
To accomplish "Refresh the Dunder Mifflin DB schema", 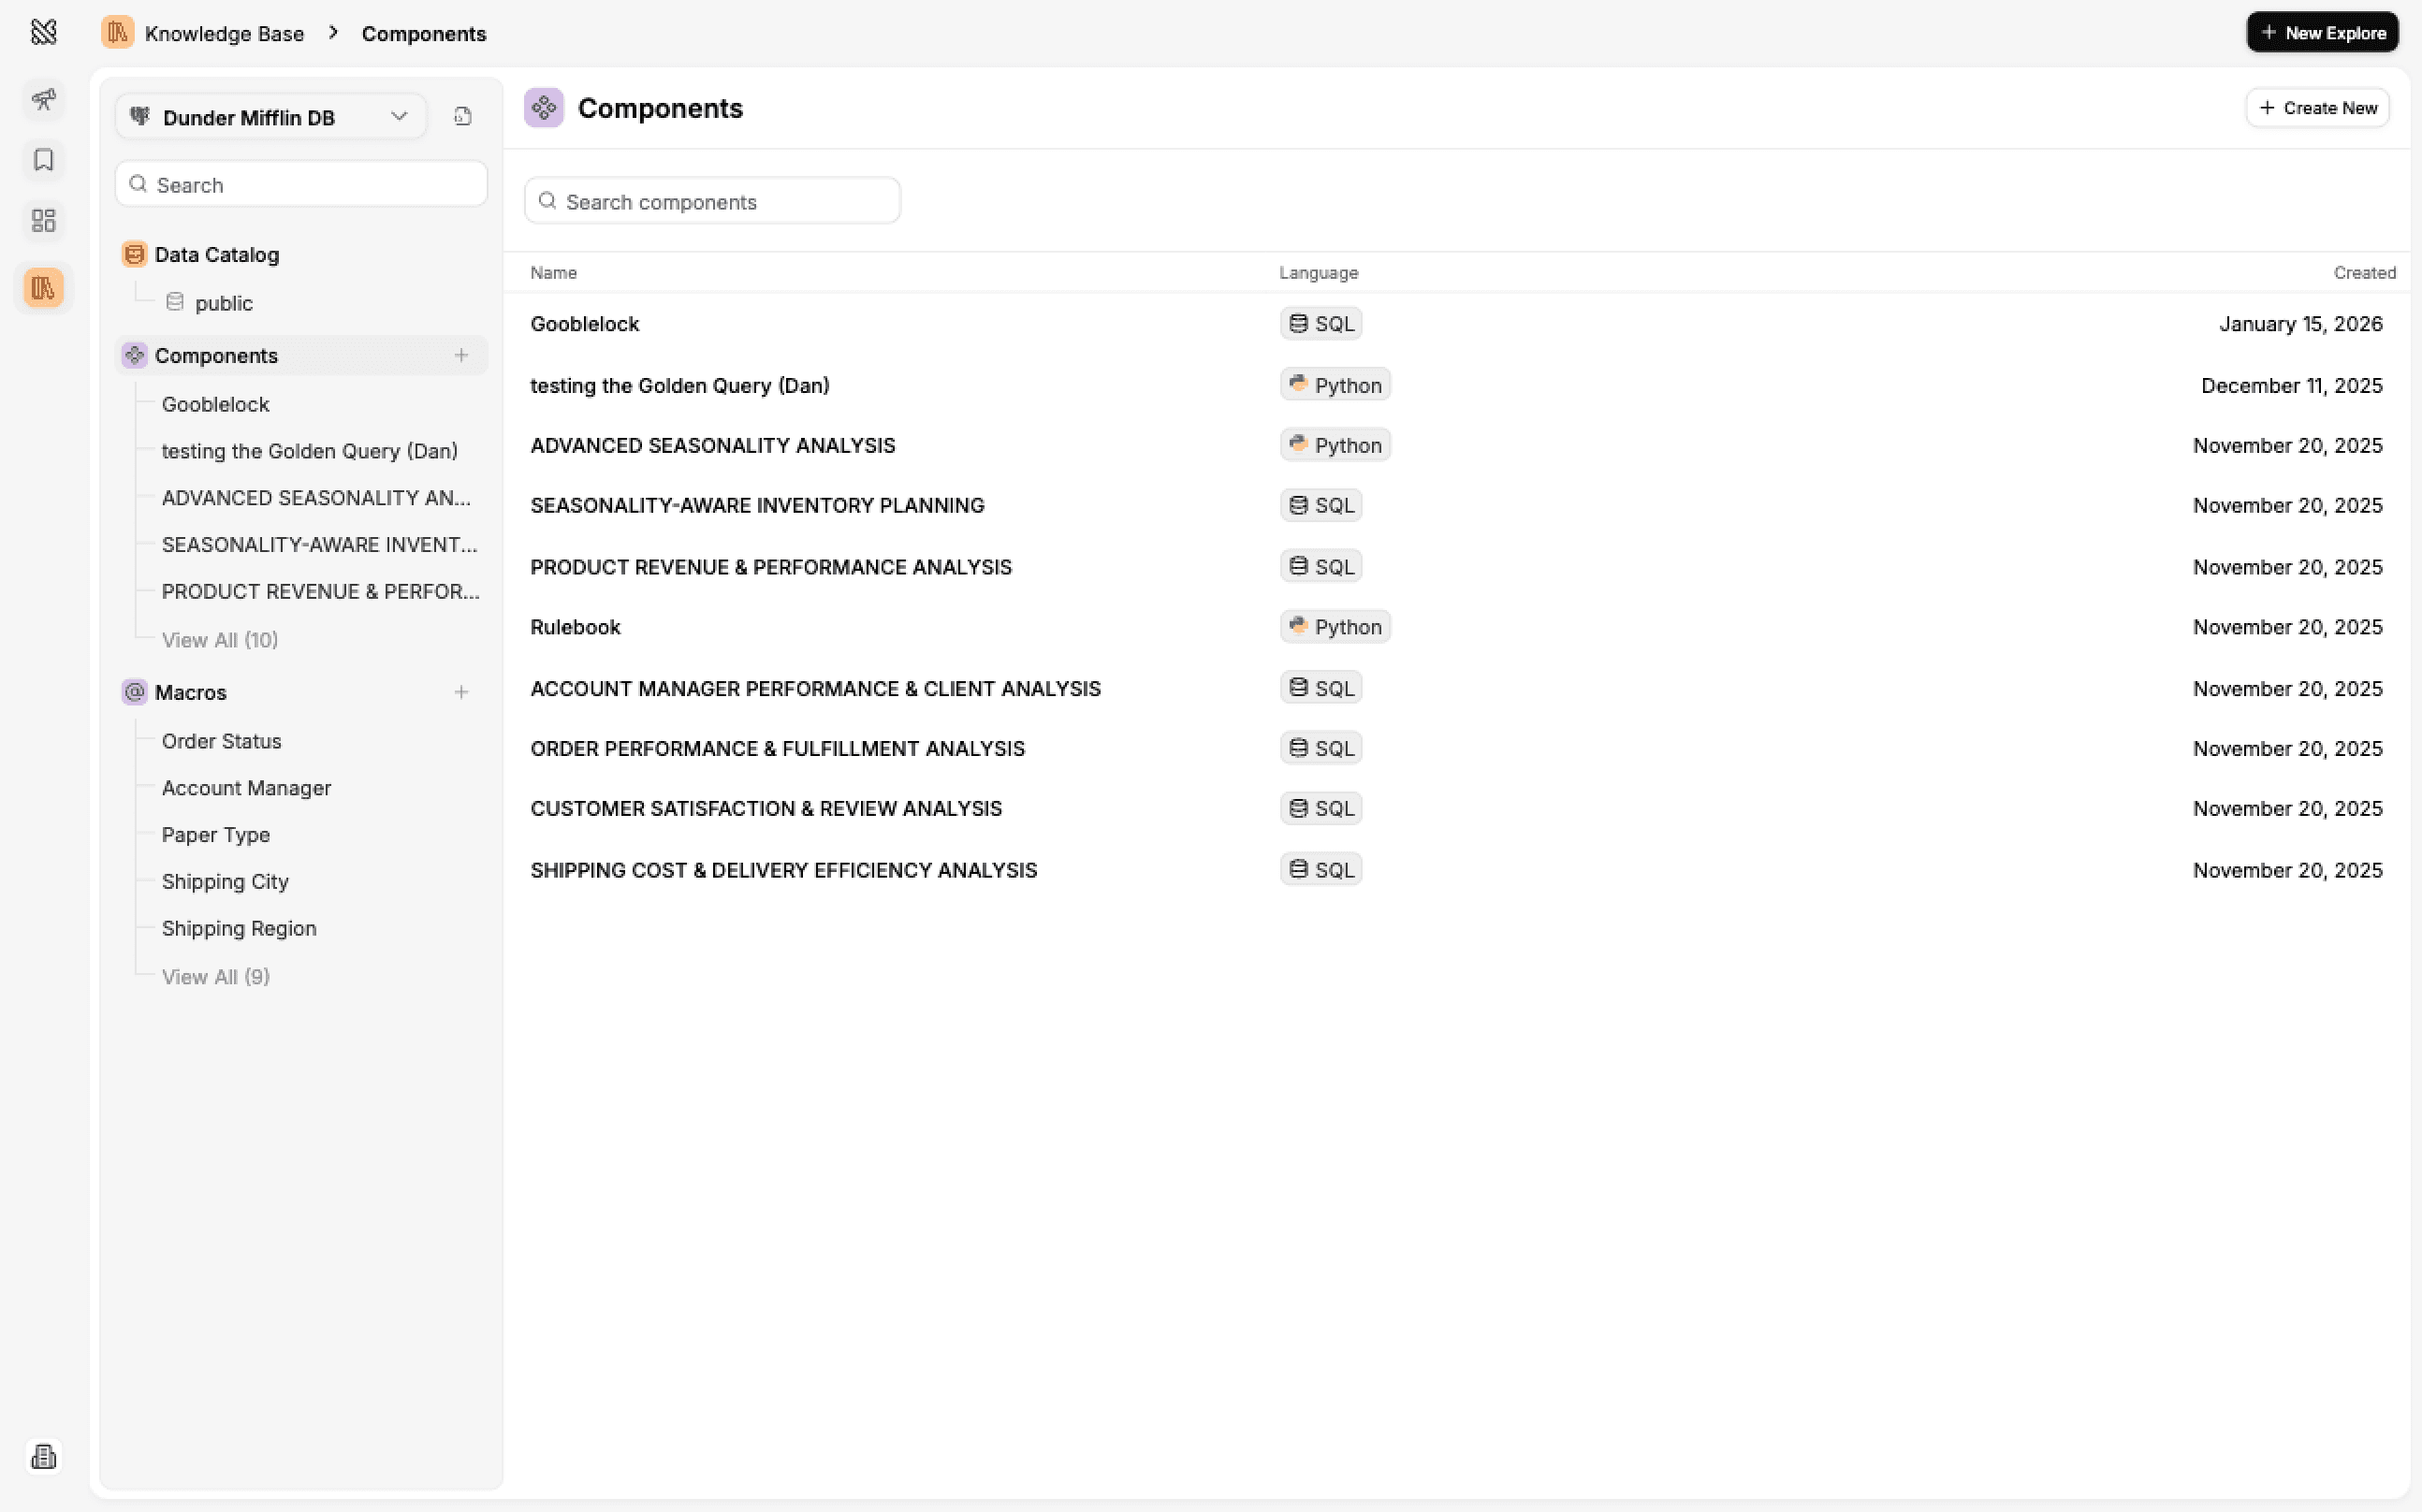I will click(461, 116).
